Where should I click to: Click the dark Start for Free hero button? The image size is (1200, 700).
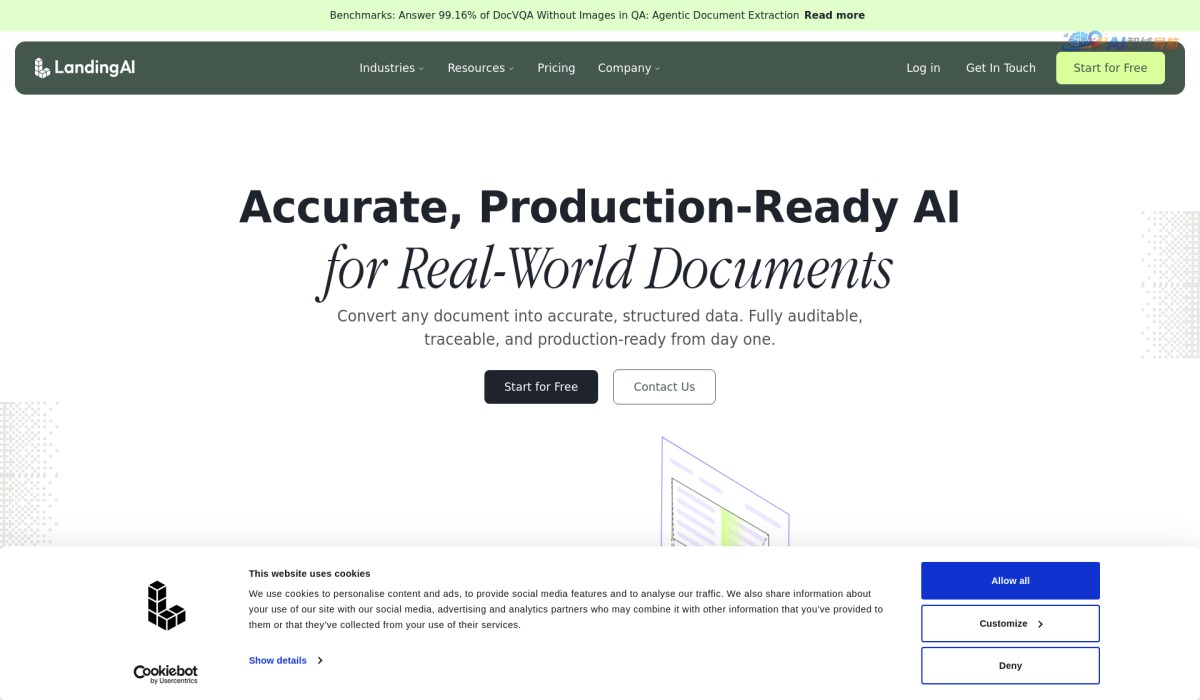[x=541, y=387]
